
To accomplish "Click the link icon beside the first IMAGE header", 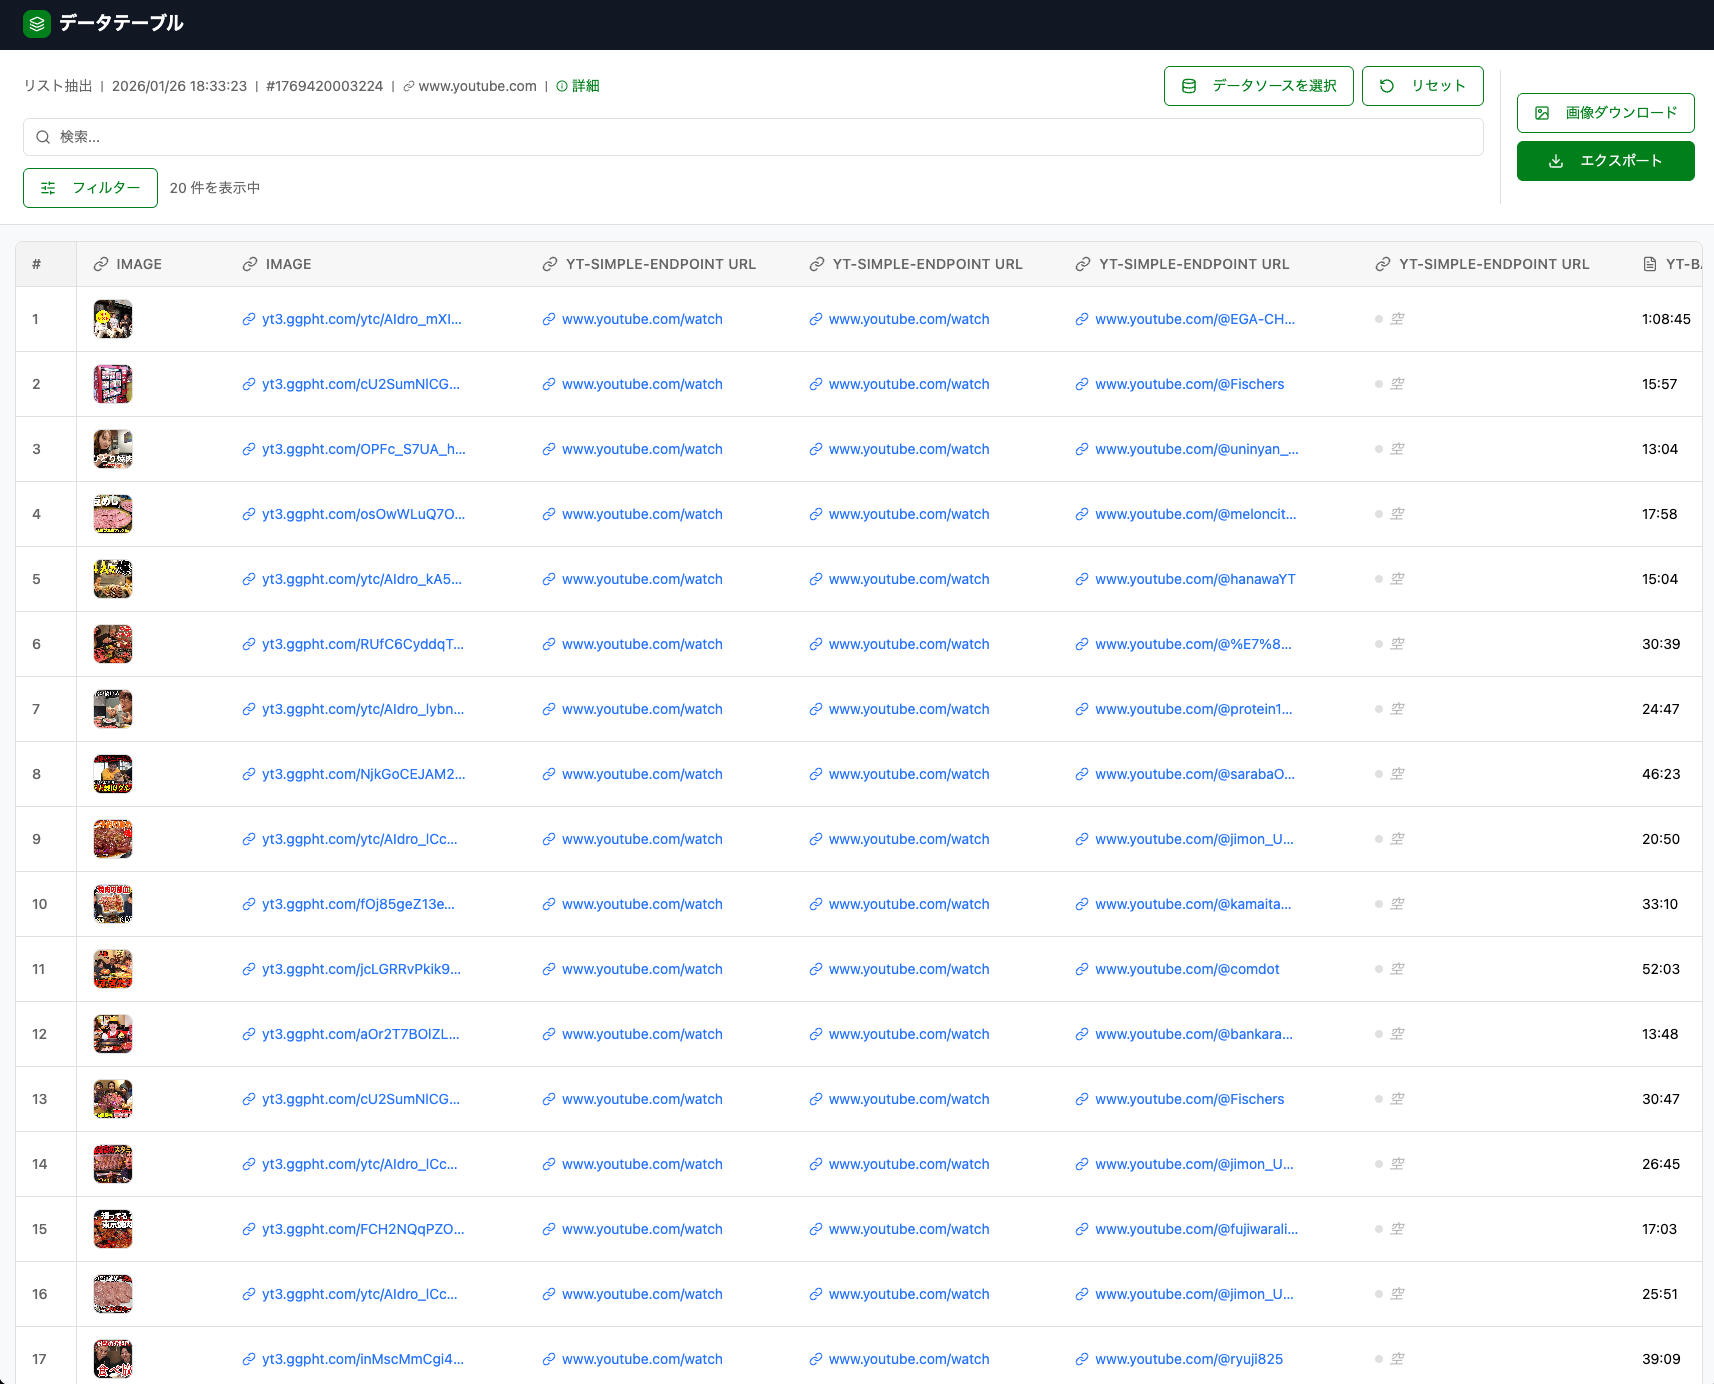I will click(100, 263).
